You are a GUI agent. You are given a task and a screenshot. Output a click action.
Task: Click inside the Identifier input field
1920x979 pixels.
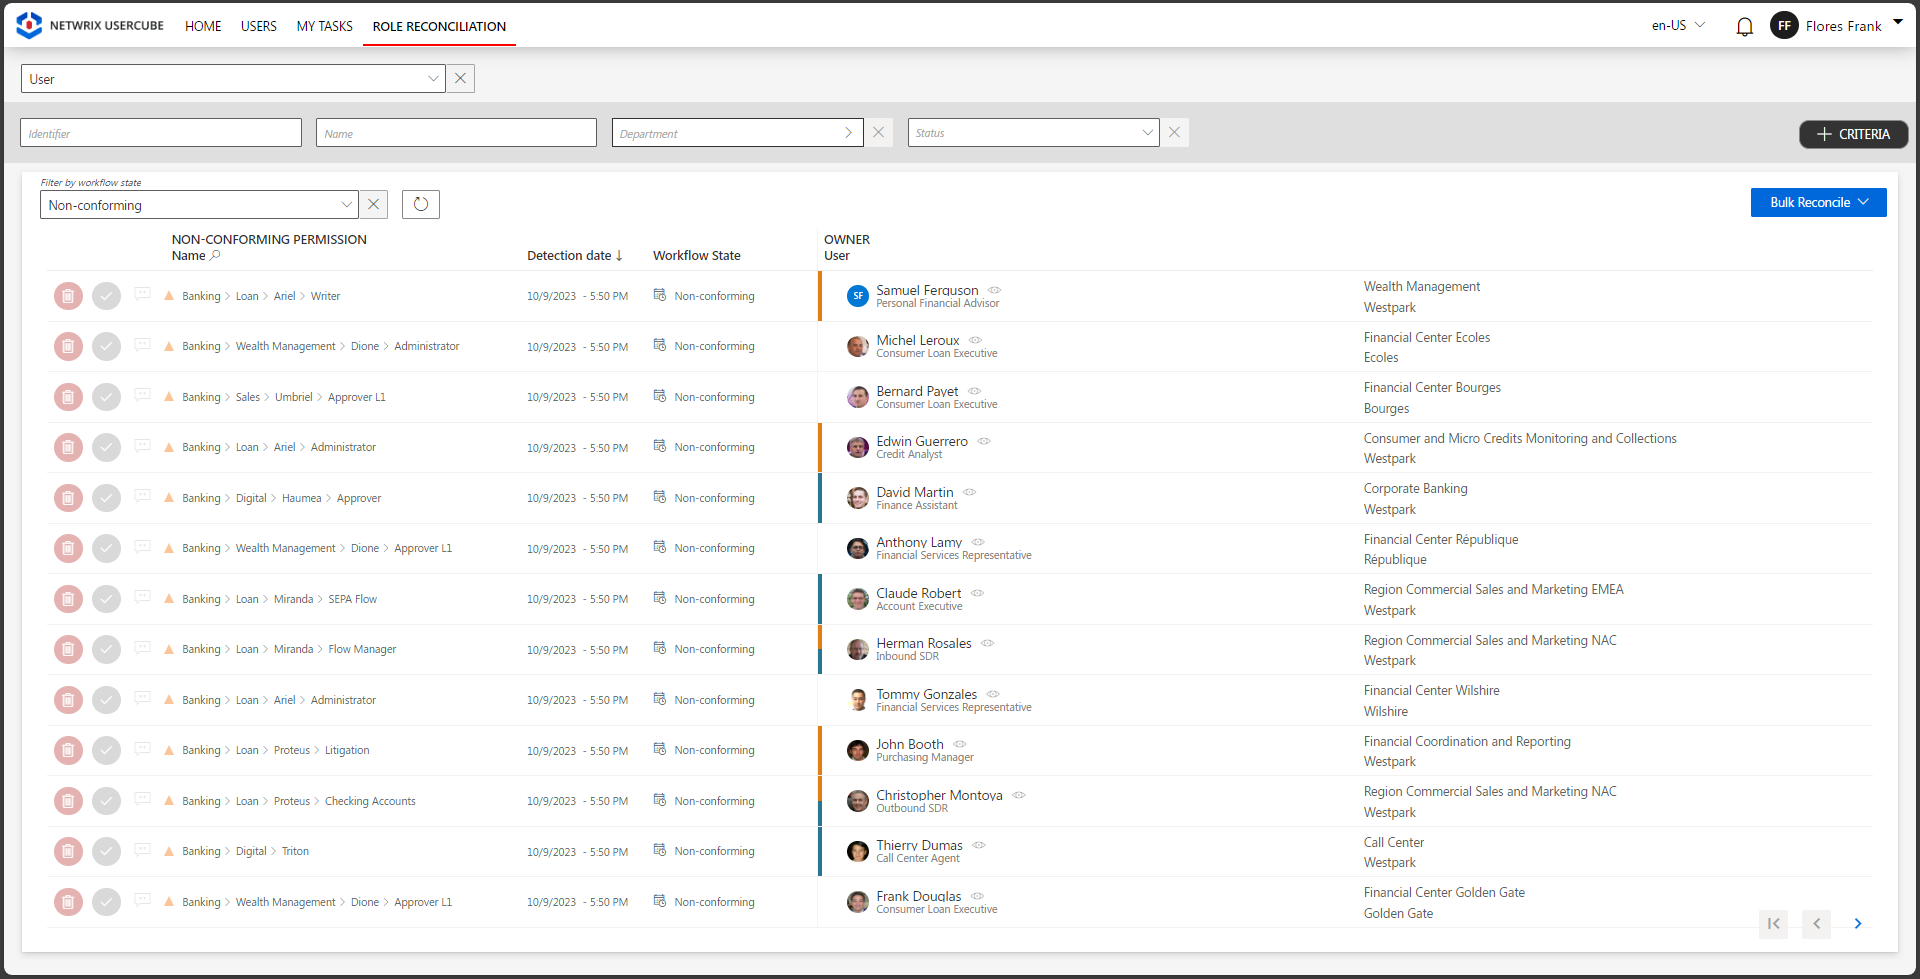click(x=160, y=132)
